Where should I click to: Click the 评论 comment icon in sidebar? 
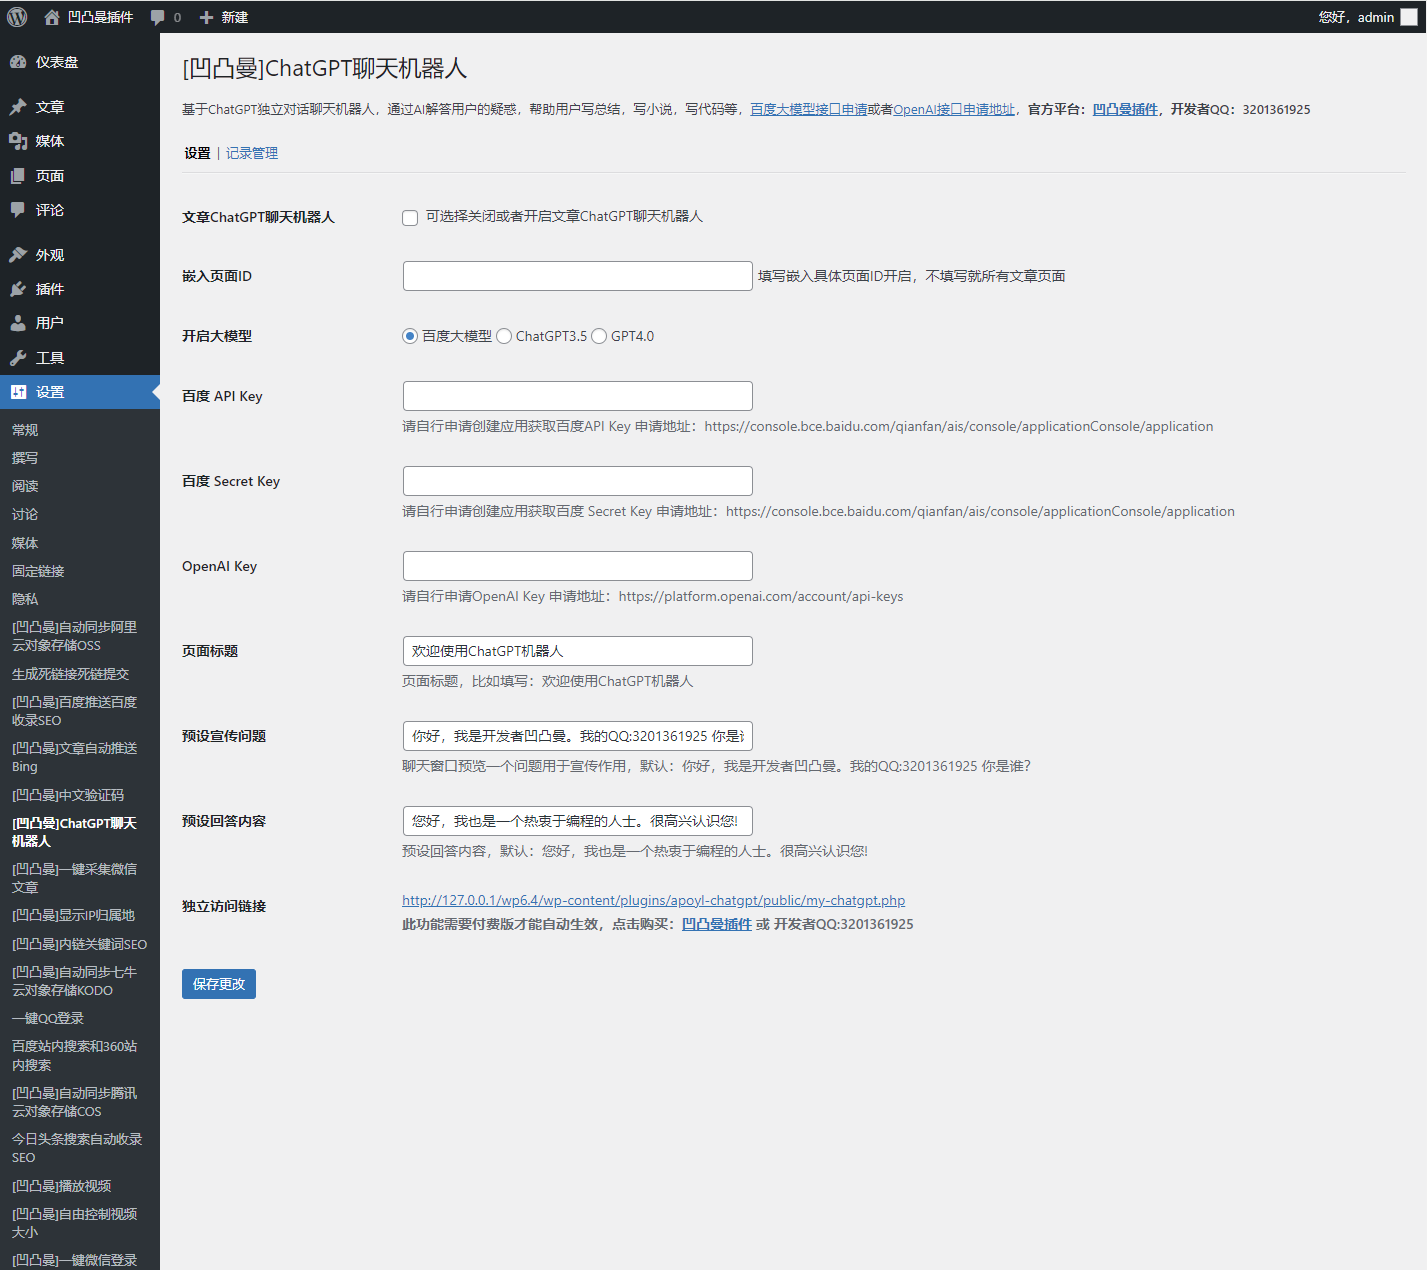tap(18, 210)
